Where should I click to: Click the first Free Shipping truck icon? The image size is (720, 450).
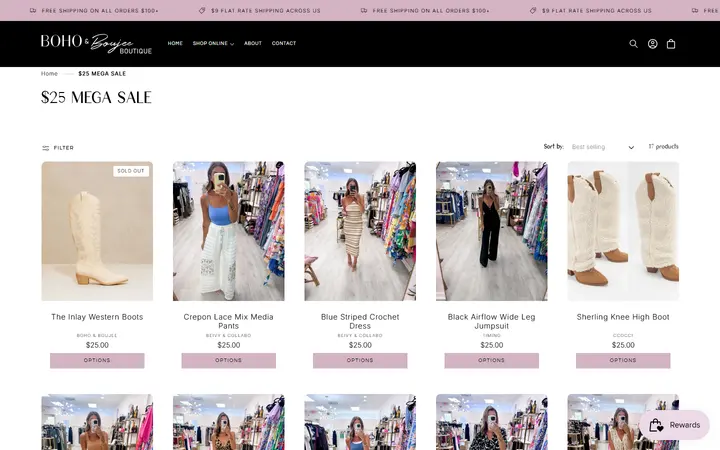(33, 10)
